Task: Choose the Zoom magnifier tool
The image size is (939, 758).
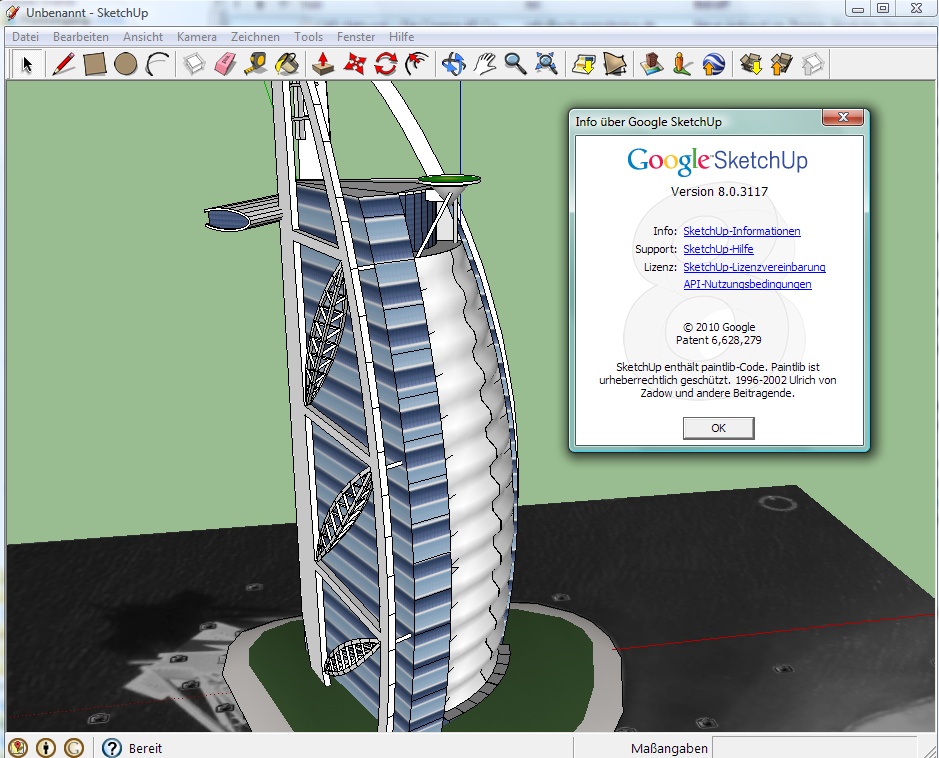Action: [516, 64]
